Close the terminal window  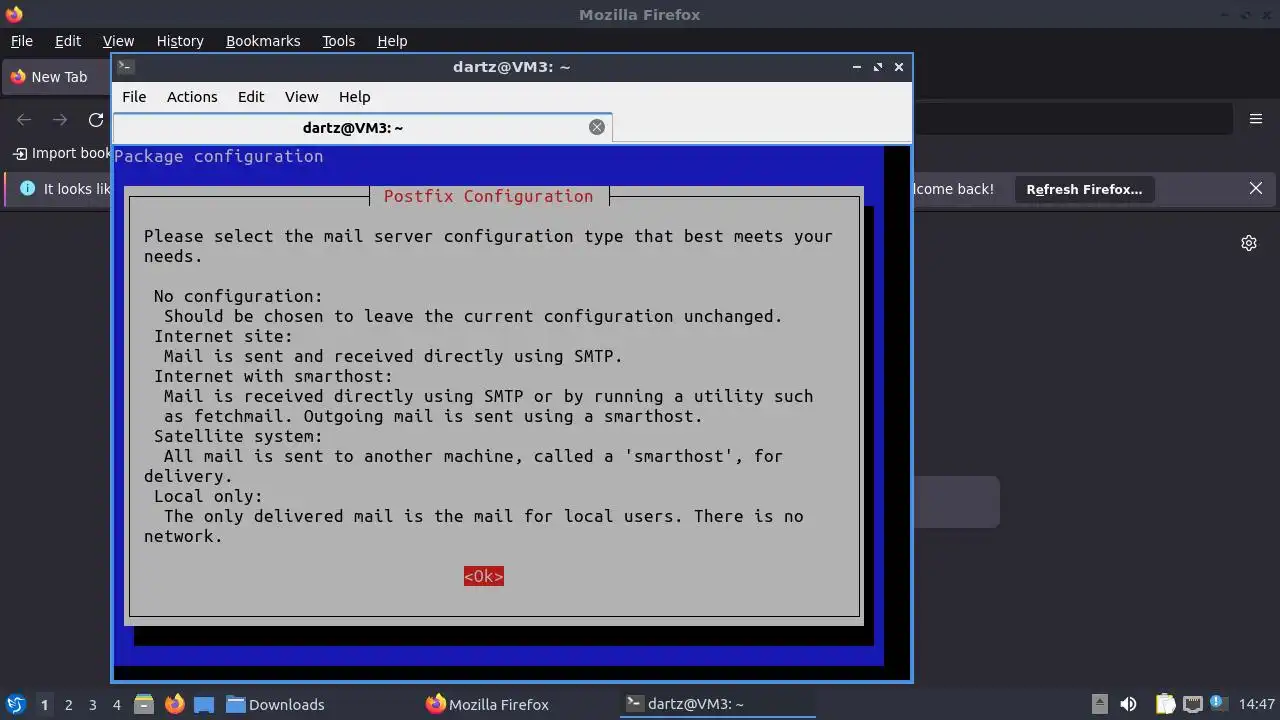tap(899, 67)
